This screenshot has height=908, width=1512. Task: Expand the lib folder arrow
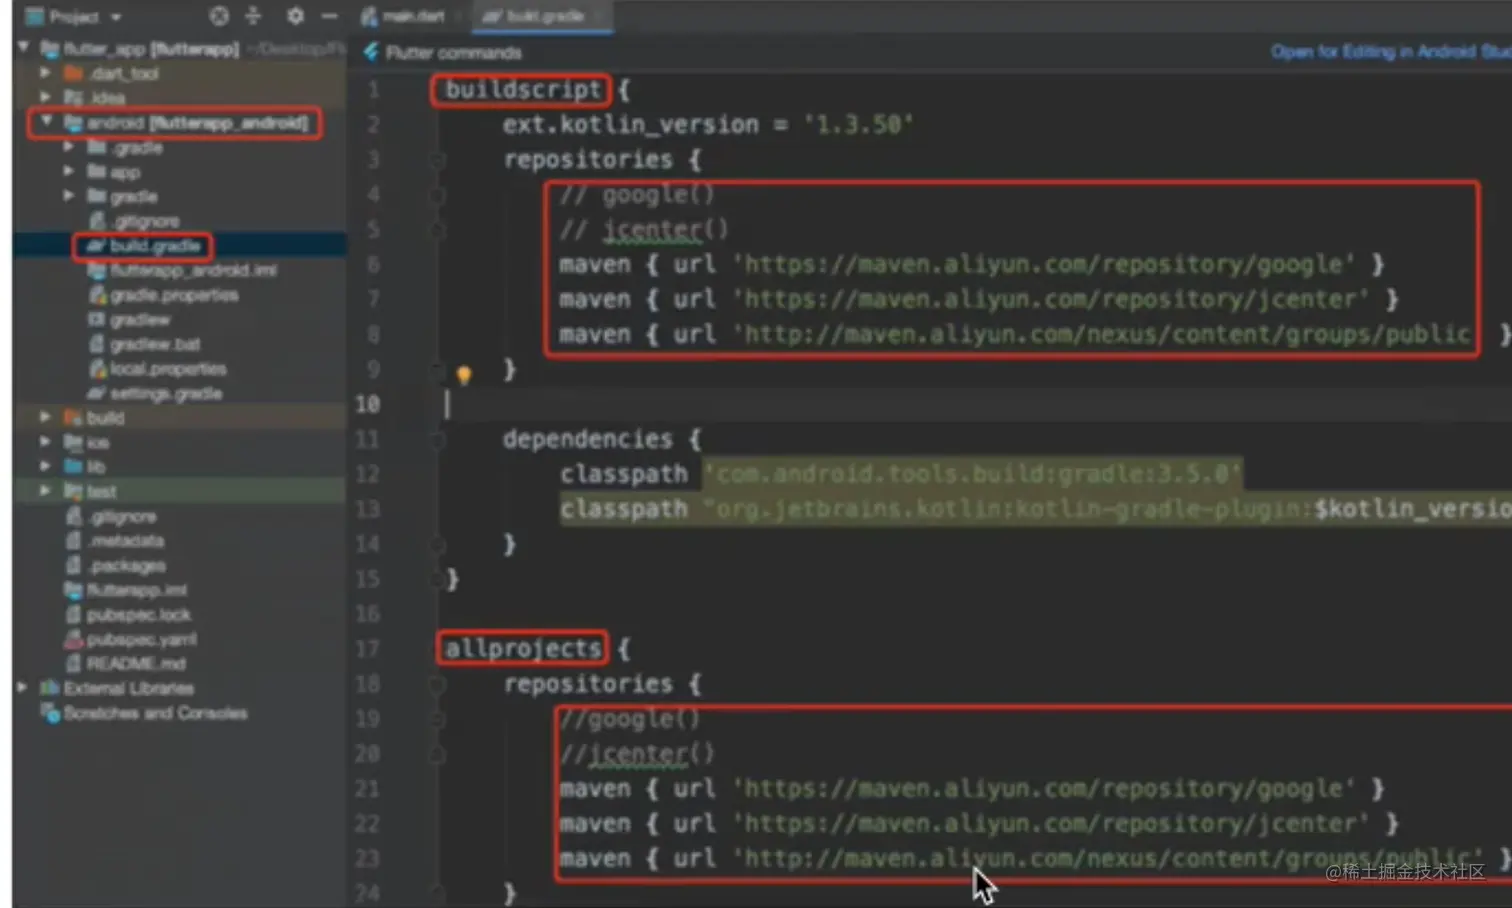pos(45,466)
